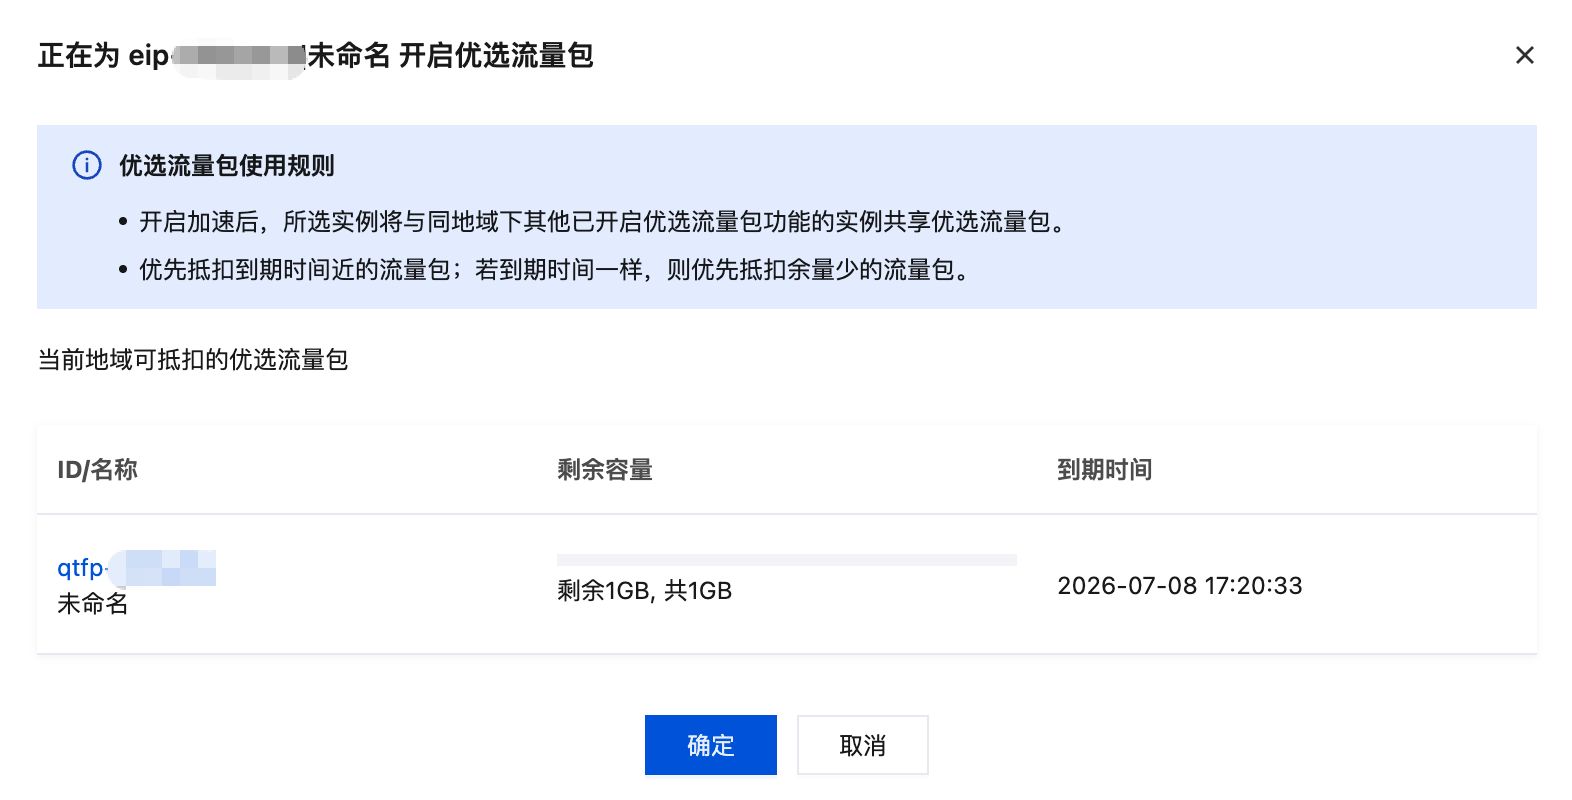Click 开启优选流量包 in the dialog title
The width and height of the screenshot is (1572, 800).
pos(496,56)
